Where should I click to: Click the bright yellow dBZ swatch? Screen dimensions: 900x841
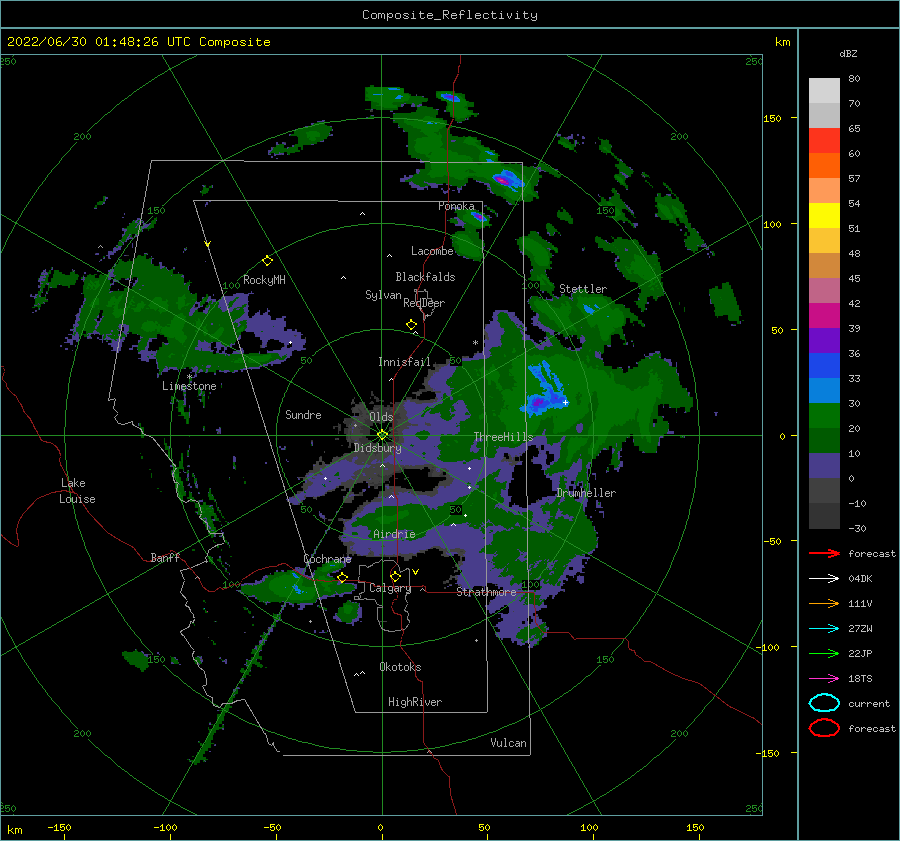tap(824, 216)
